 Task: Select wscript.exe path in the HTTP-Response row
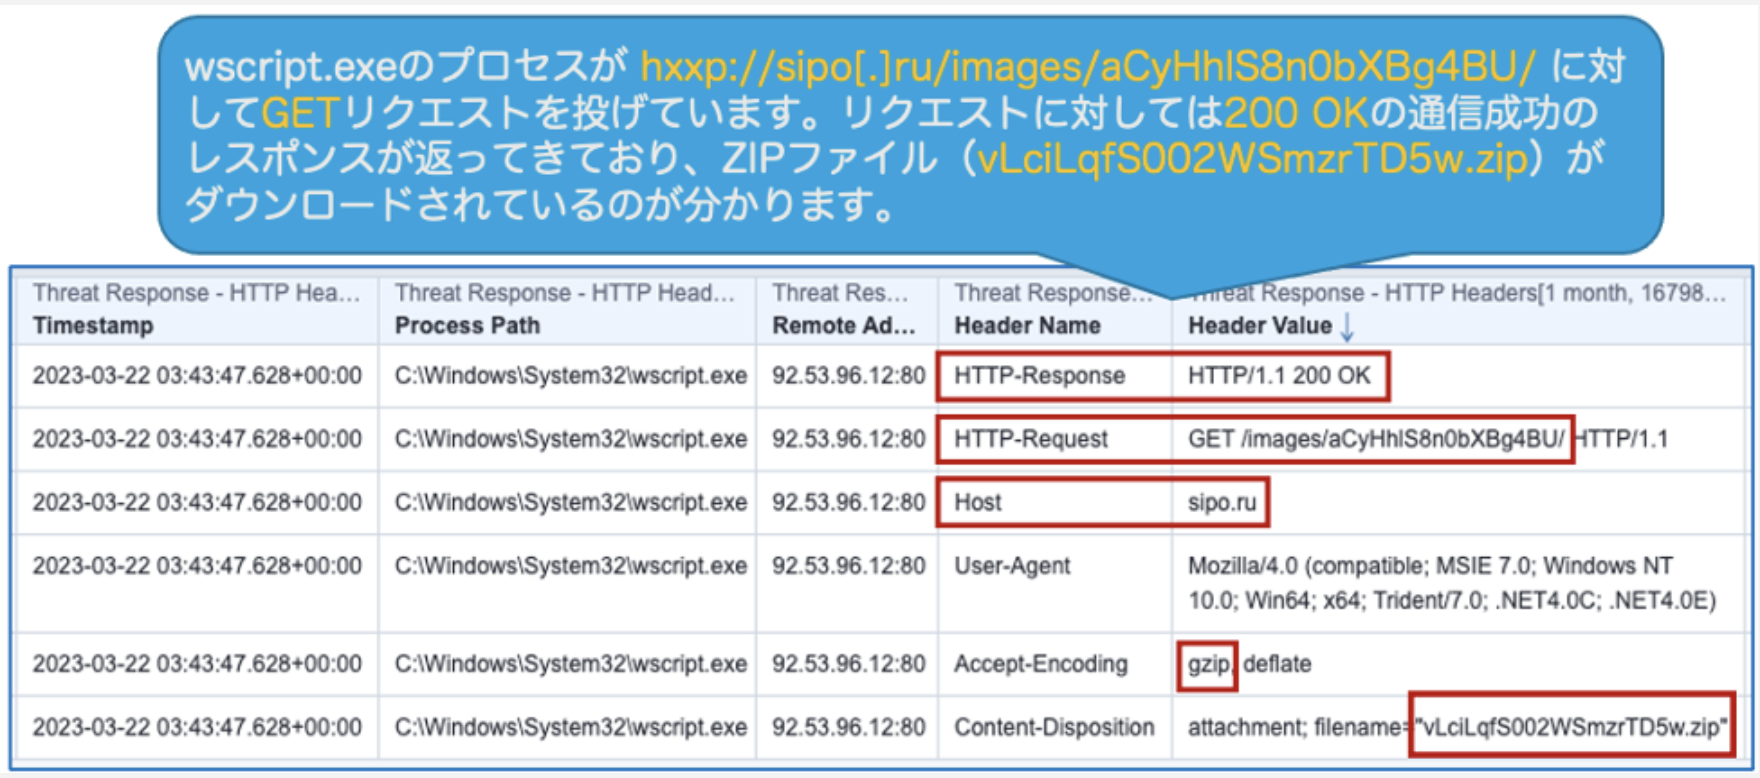point(571,376)
